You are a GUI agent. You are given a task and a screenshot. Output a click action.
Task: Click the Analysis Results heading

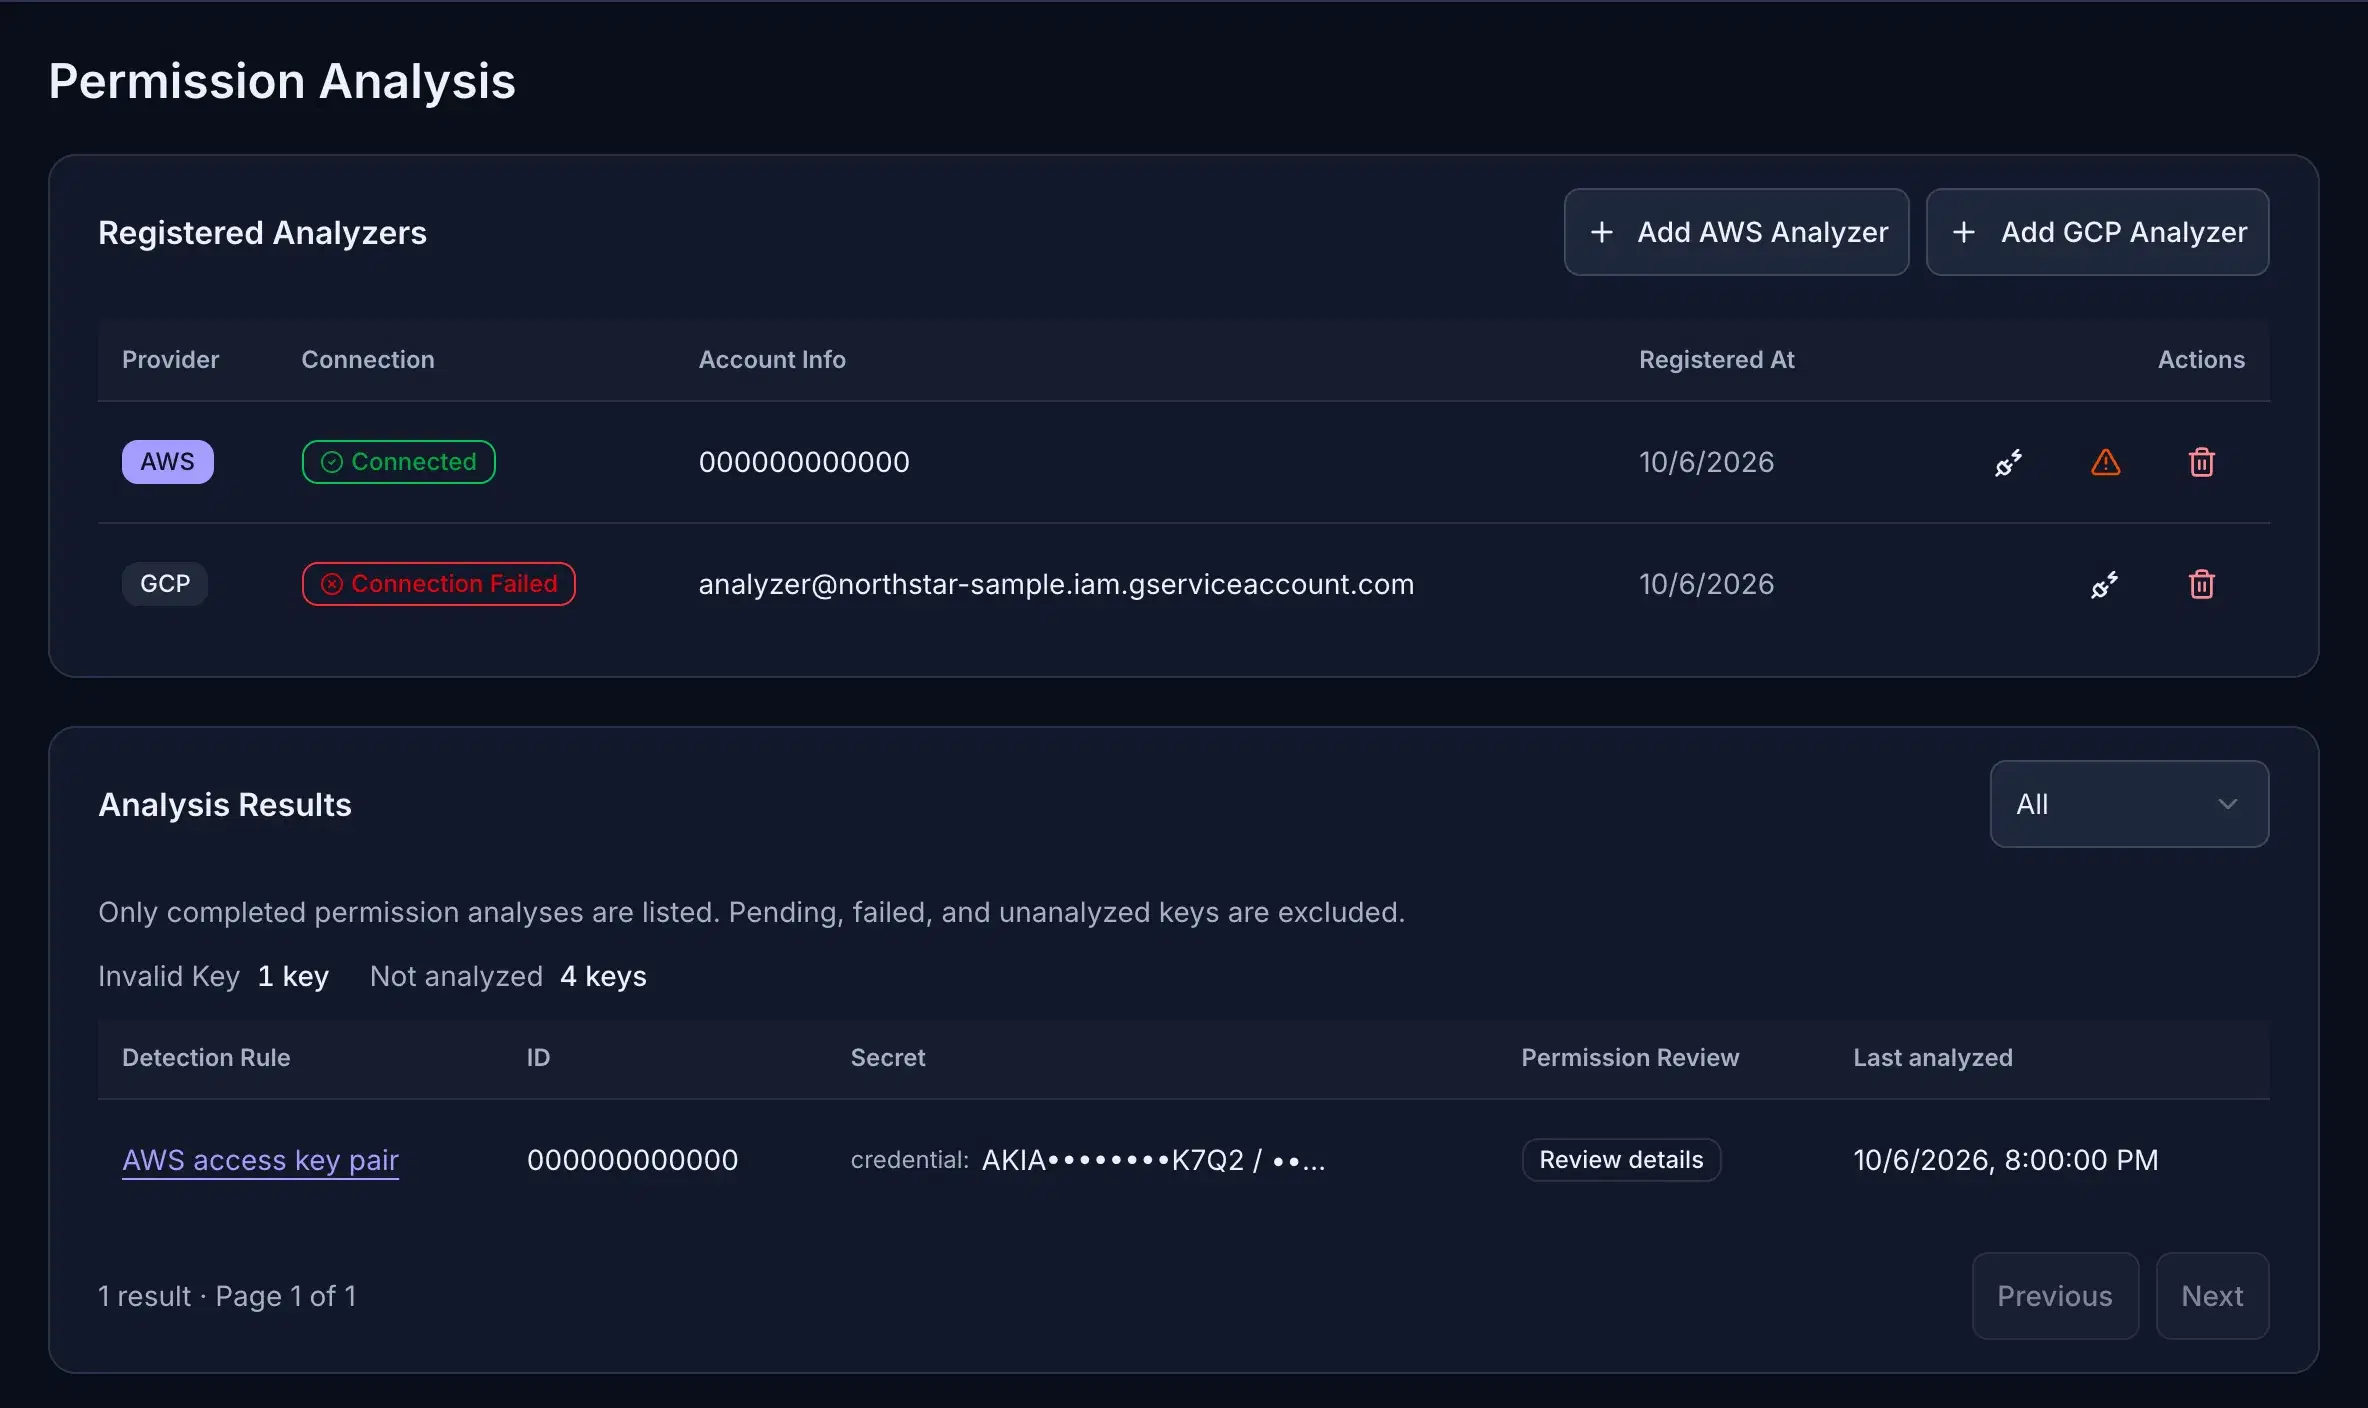click(x=225, y=805)
